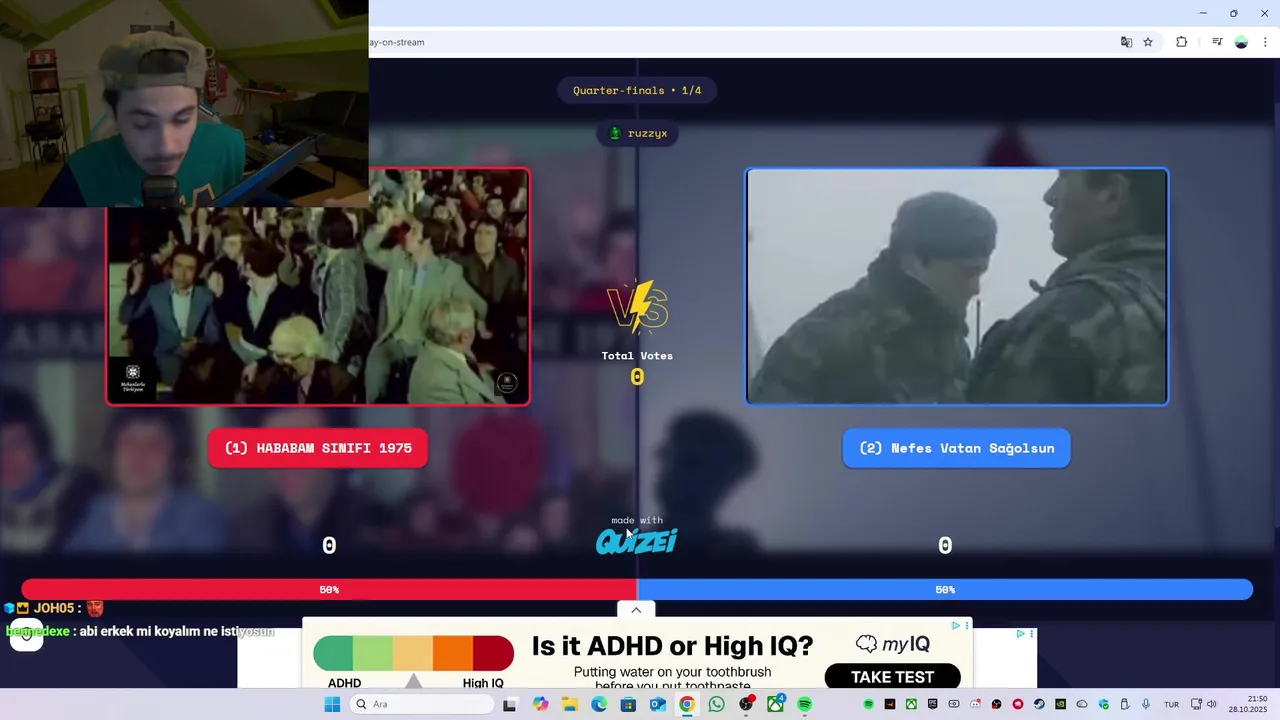Open Xbox app from the taskbar
Screen dimensions: 1280x720
776,704
